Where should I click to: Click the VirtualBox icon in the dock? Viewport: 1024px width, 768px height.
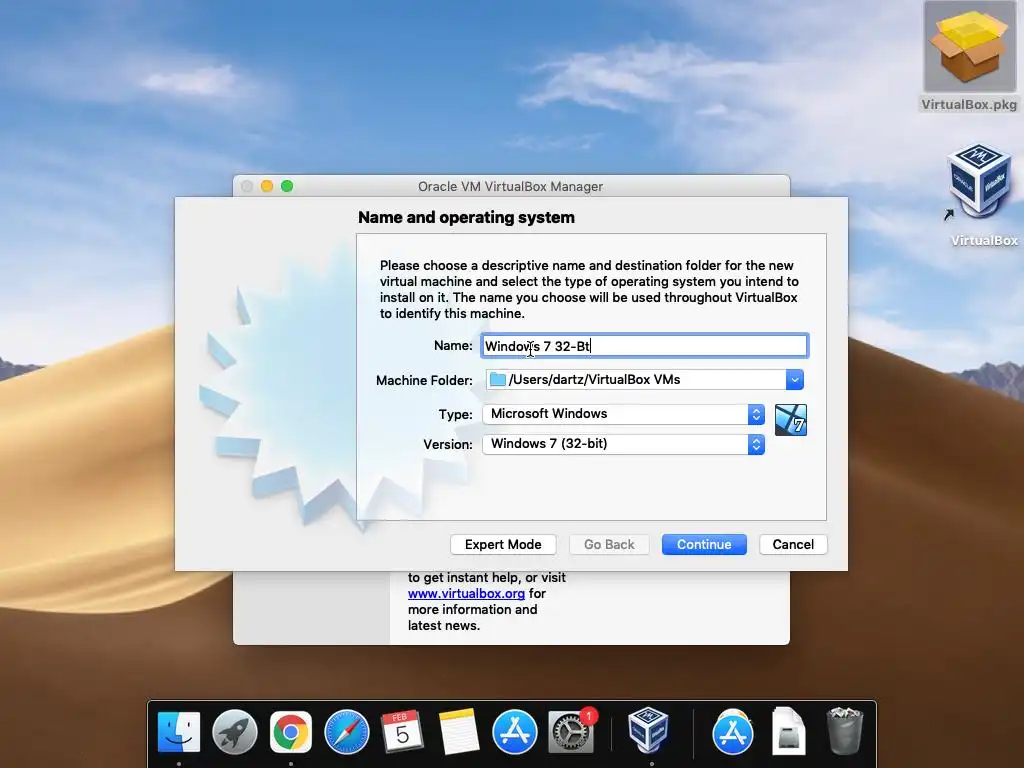point(648,730)
